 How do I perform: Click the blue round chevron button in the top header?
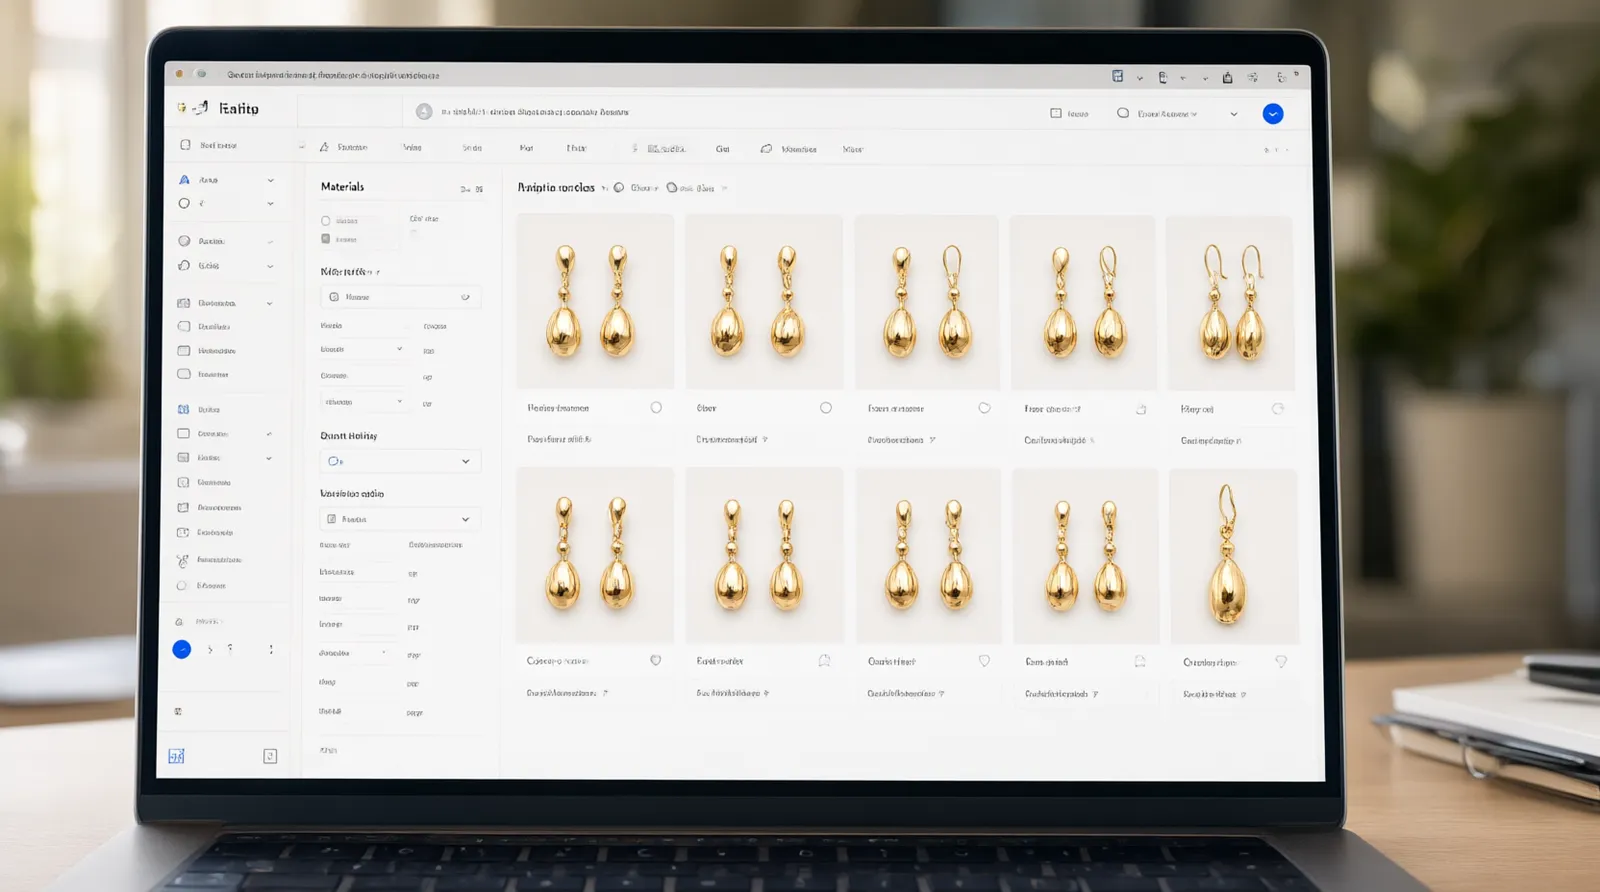coord(1273,114)
